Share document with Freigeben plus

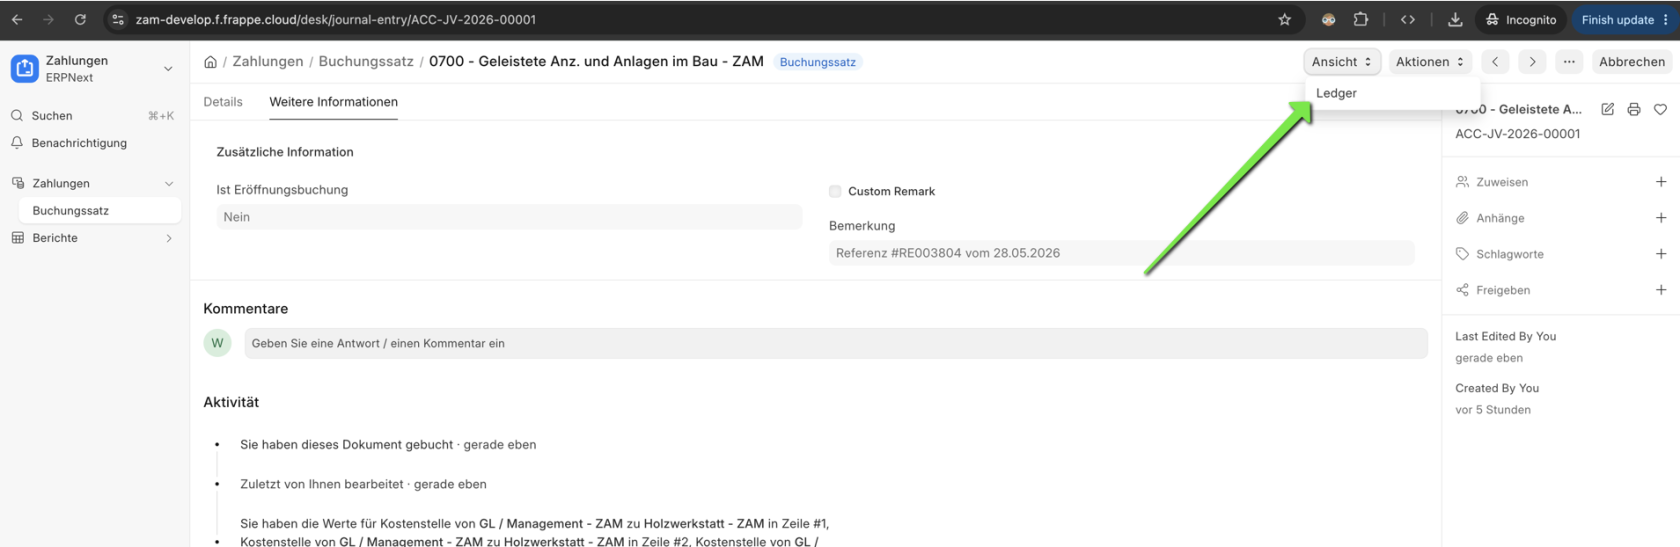(1661, 290)
